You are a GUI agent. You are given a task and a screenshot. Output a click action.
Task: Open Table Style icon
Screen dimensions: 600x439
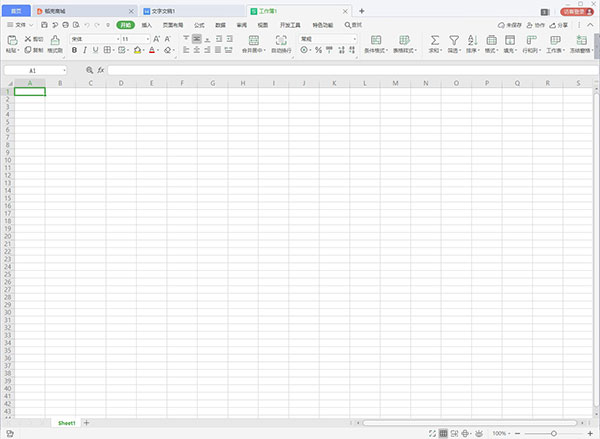point(404,40)
